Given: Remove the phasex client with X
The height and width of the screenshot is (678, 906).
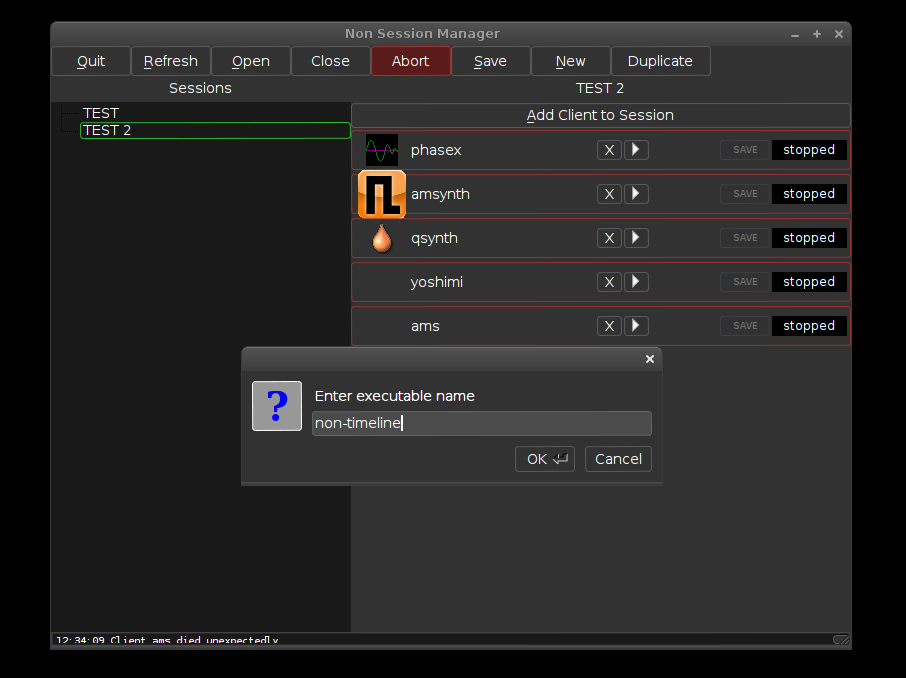Looking at the screenshot, I should coord(609,150).
